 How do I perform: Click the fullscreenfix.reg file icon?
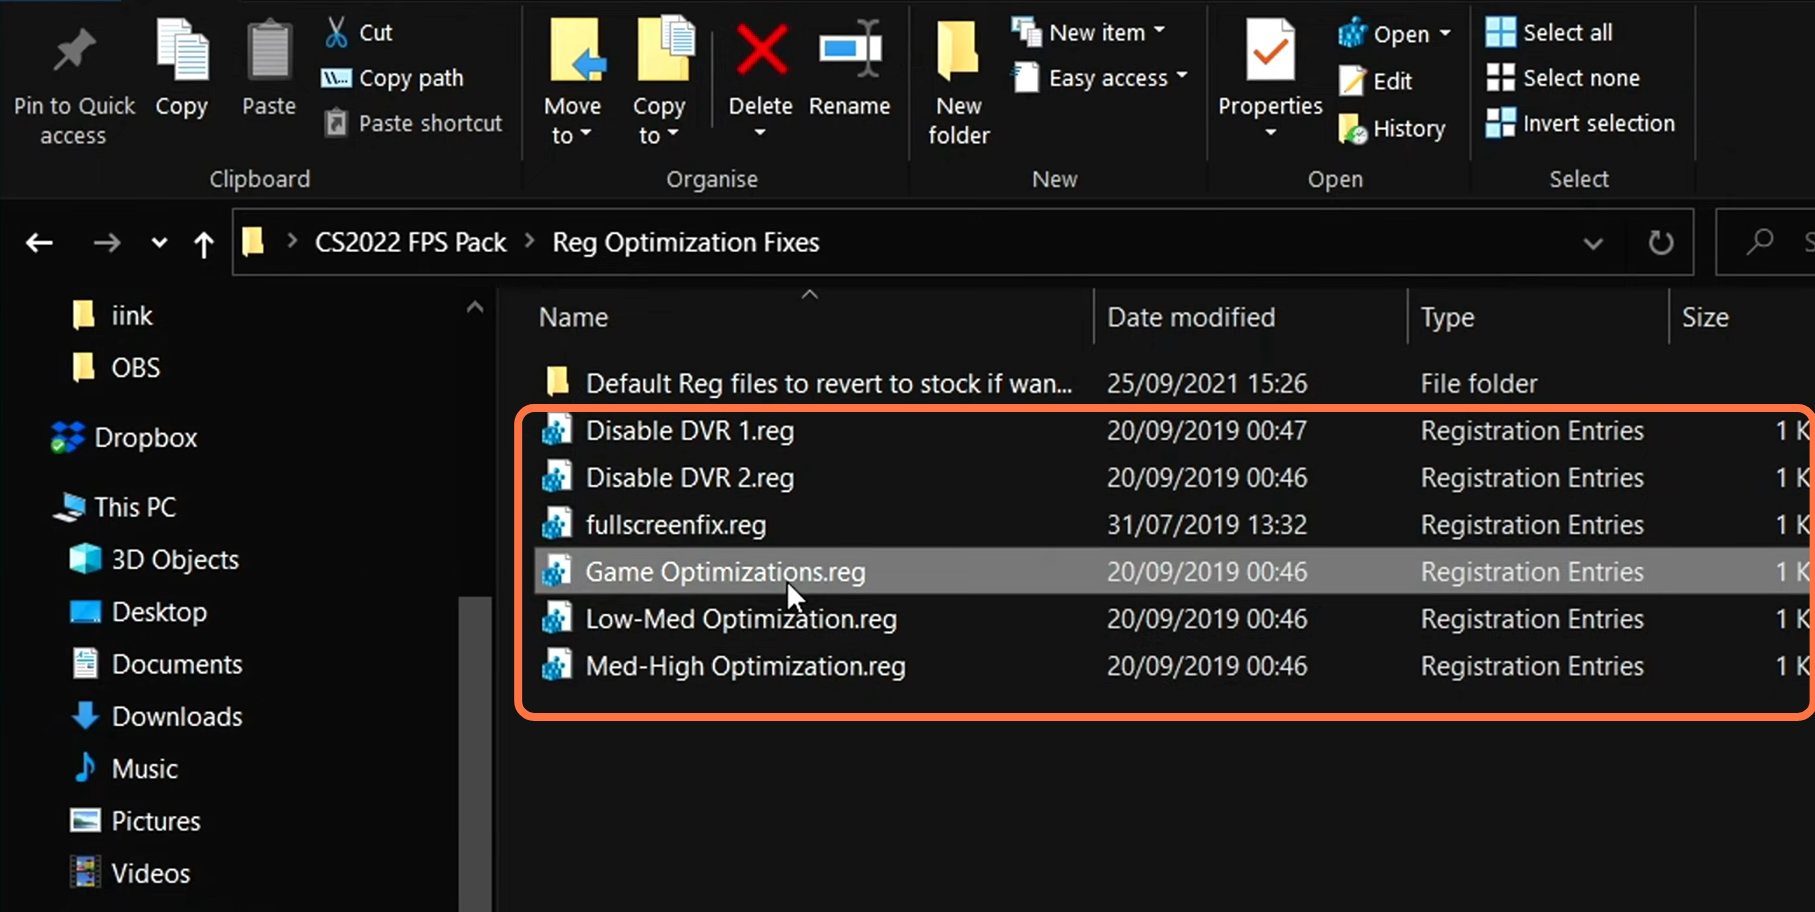[x=557, y=524]
